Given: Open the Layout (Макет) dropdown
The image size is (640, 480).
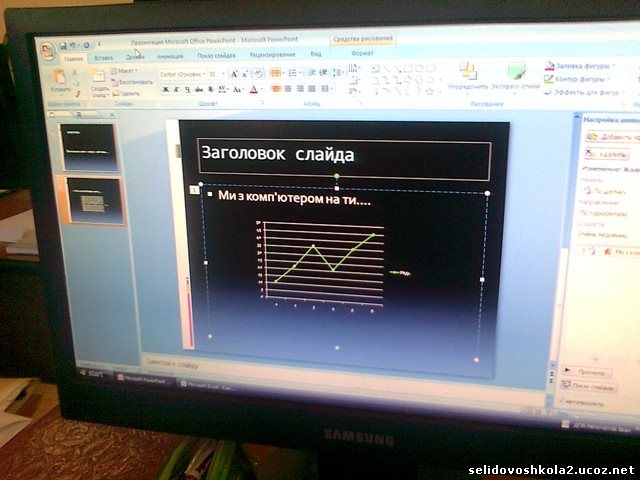Looking at the screenshot, I should [124, 71].
